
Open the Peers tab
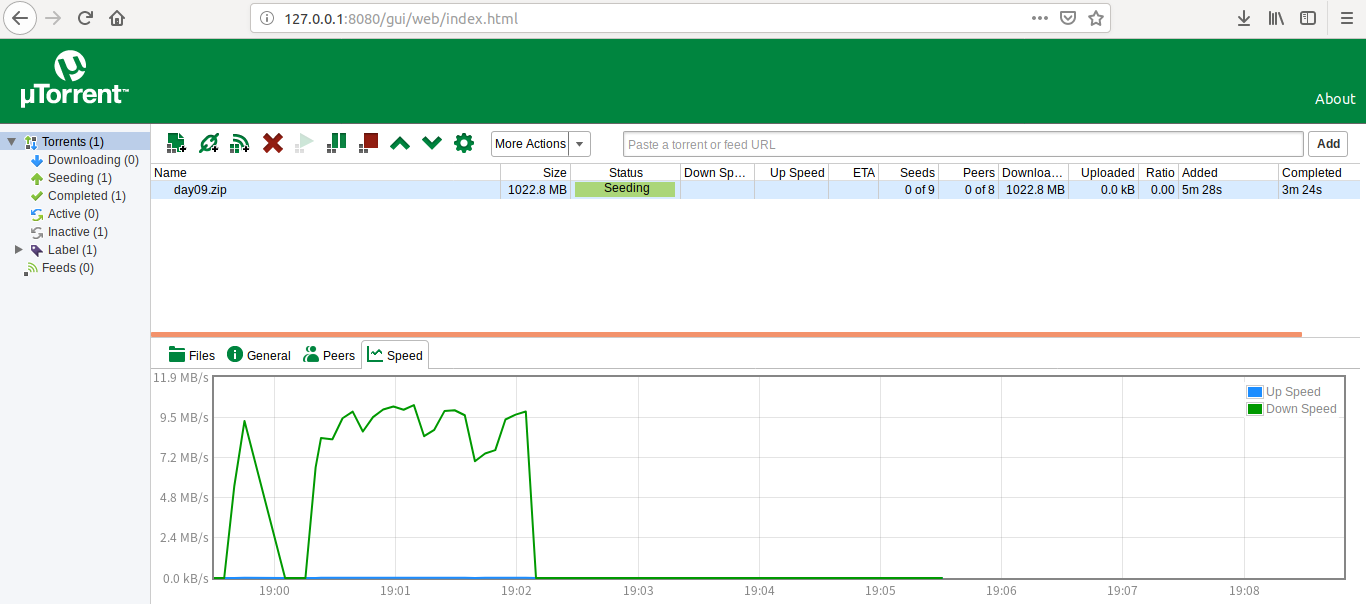click(329, 355)
